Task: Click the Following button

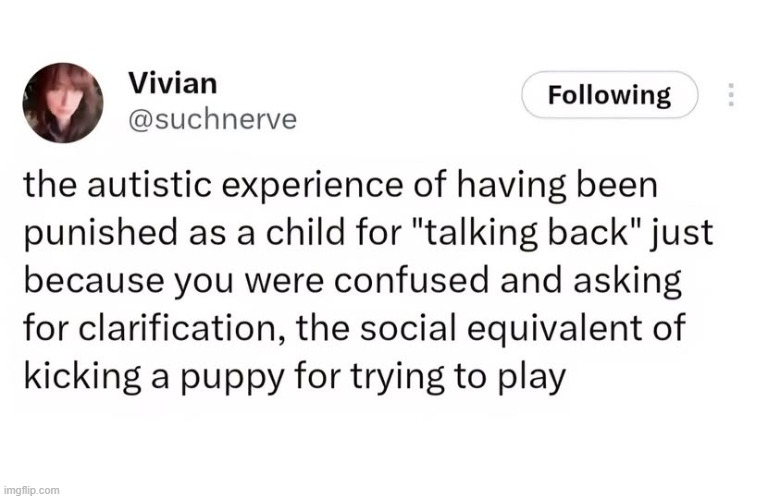Action: 609,95
